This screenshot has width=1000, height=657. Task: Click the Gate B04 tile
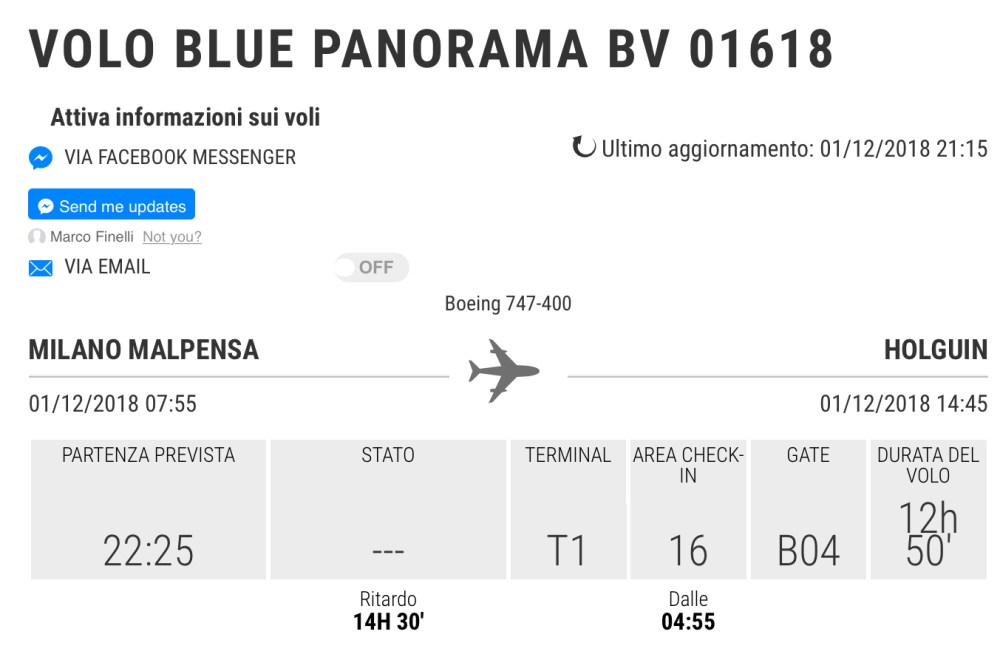808,510
